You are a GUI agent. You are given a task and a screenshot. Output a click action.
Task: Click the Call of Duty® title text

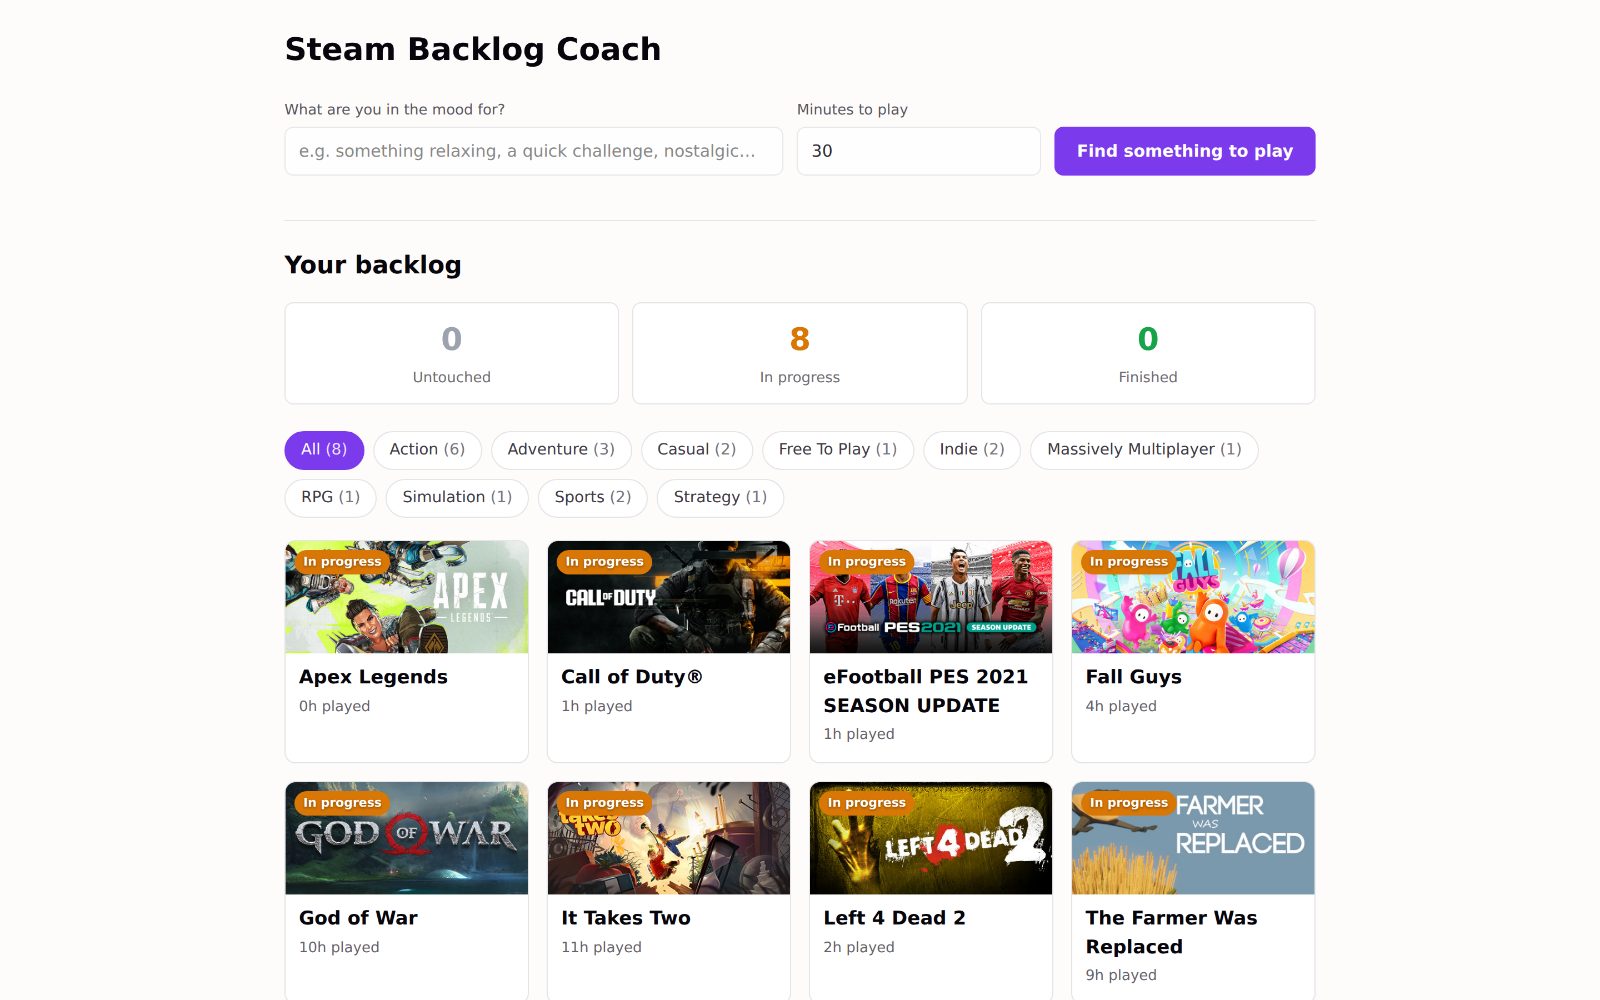coord(632,677)
